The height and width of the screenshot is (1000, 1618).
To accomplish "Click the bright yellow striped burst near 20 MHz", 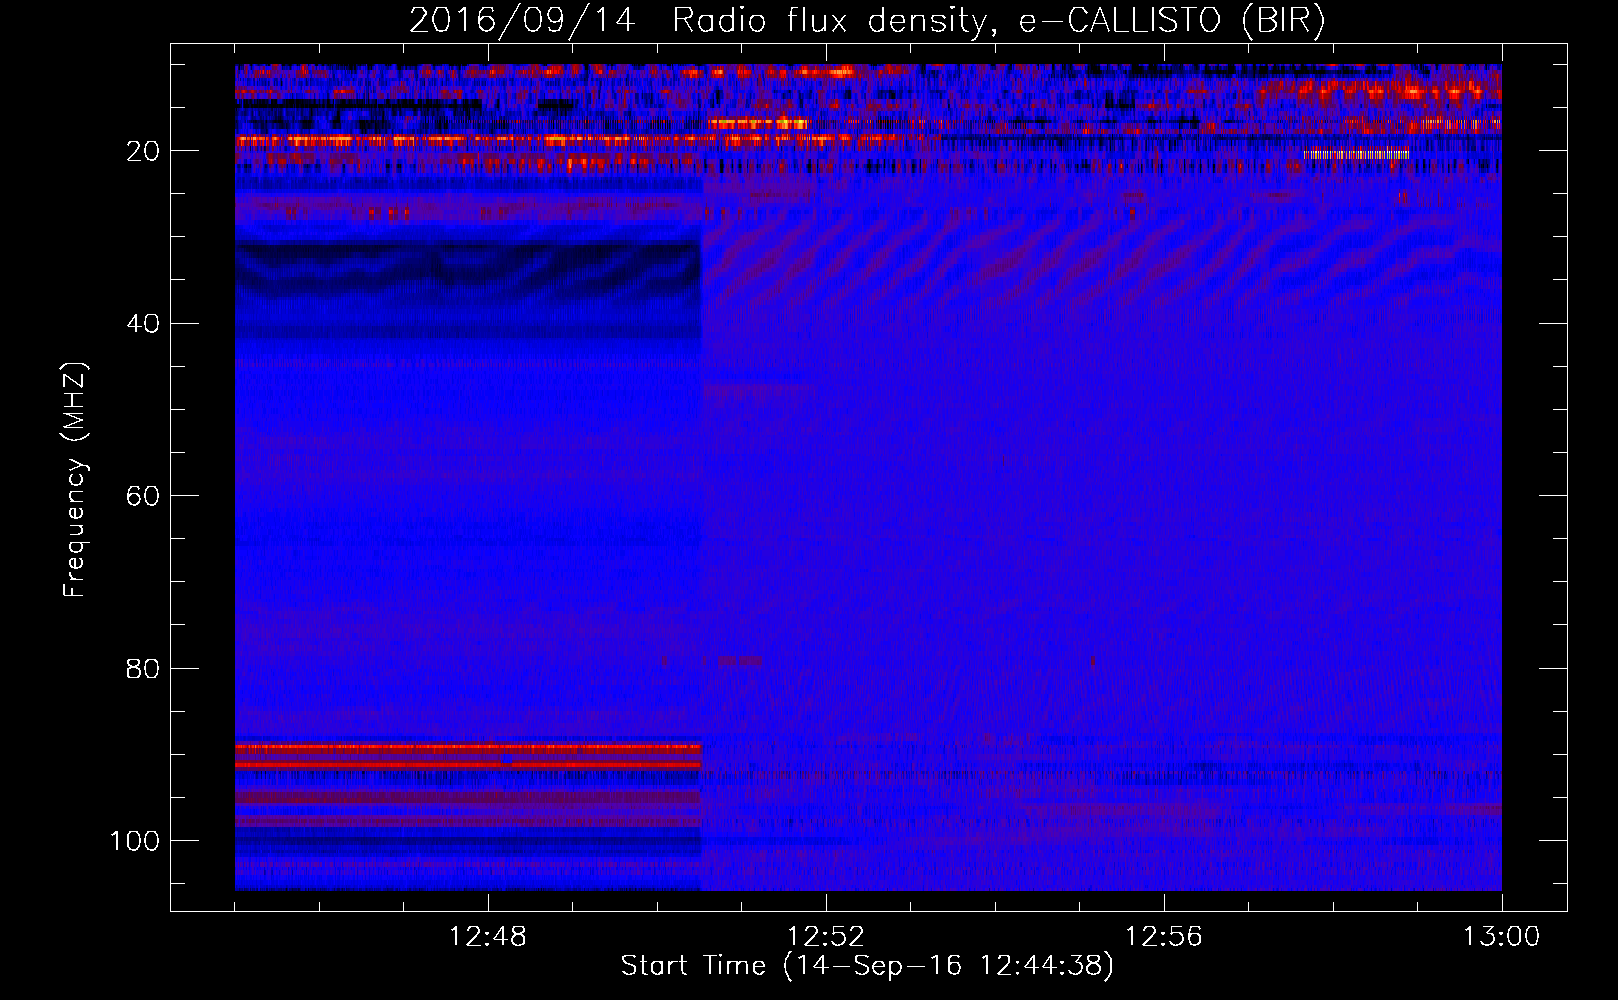I will coord(1356,154).
